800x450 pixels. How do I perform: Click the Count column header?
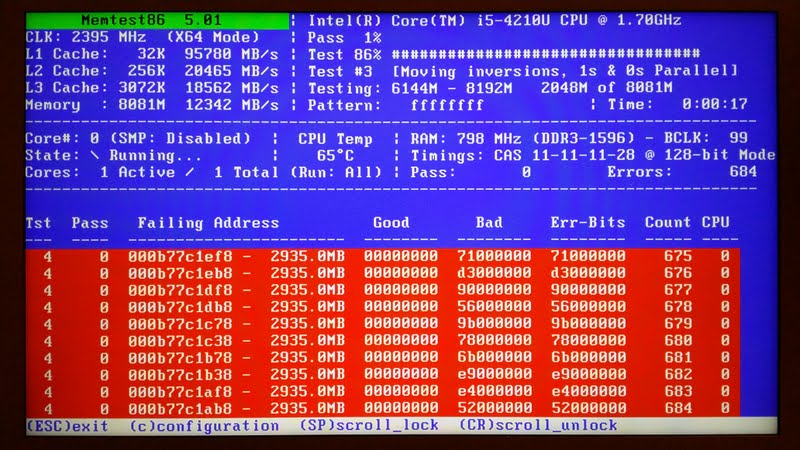click(x=667, y=222)
